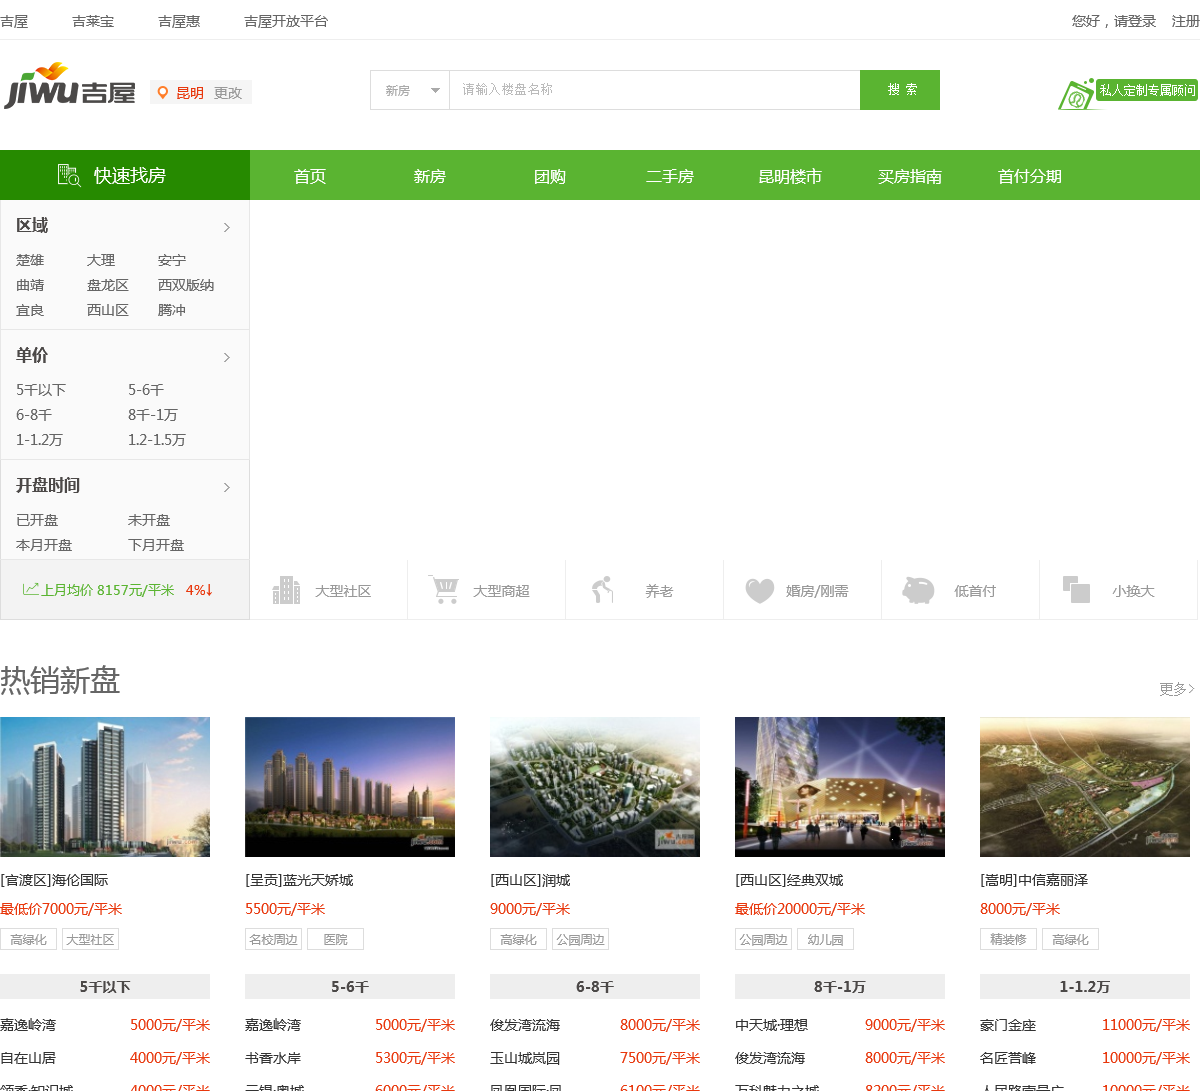Image resolution: width=1200 pixels, height=1091 pixels.
Task: Open 玉山城岚园 listing
Action: click(x=525, y=1058)
